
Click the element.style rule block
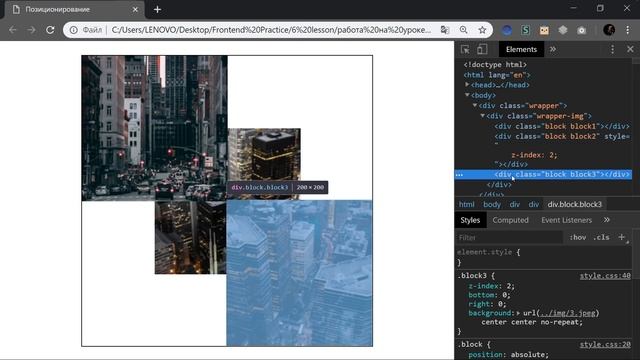click(x=543, y=257)
